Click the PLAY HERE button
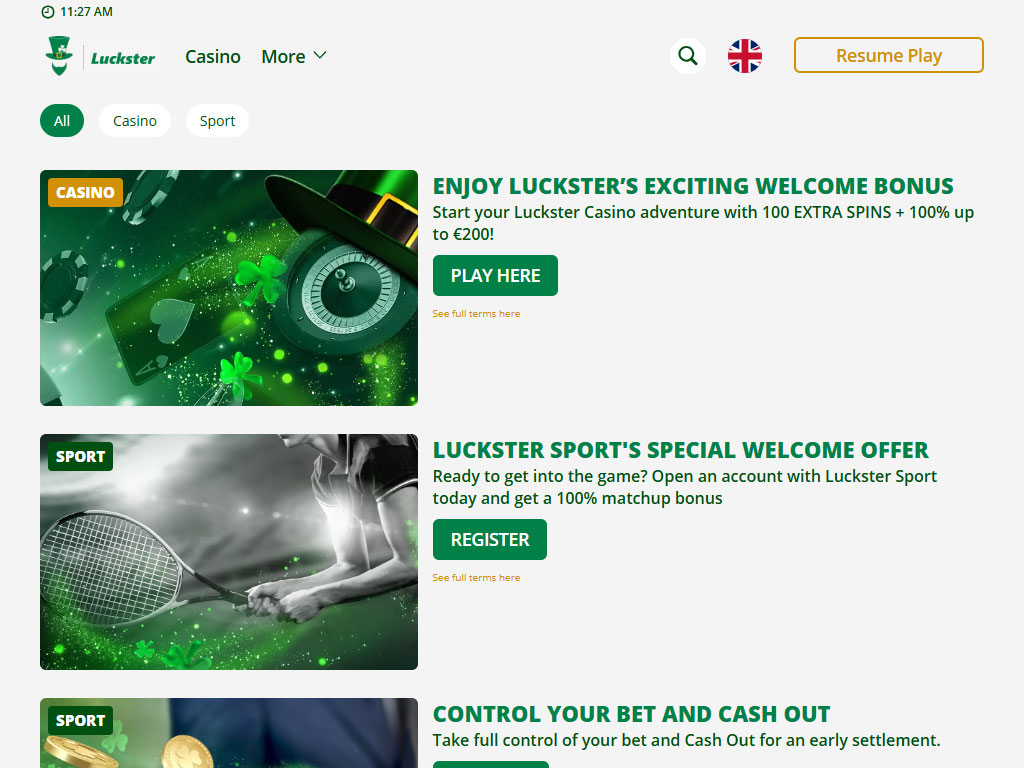The image size is (1024, 768). (495, 276)
